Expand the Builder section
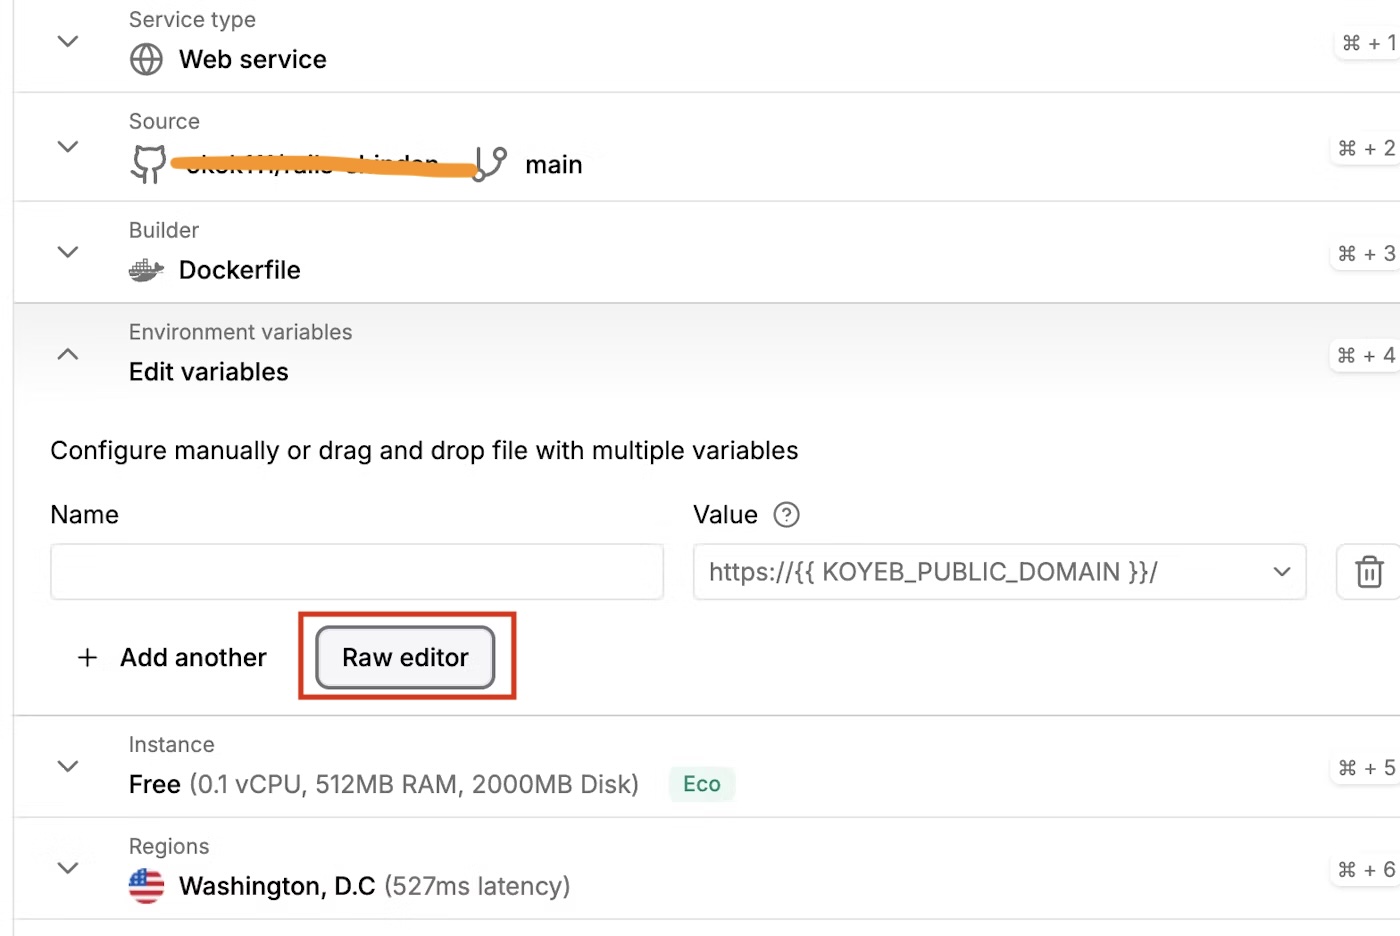Screen dimensions: 1400x936 click(x=67, y=252)
